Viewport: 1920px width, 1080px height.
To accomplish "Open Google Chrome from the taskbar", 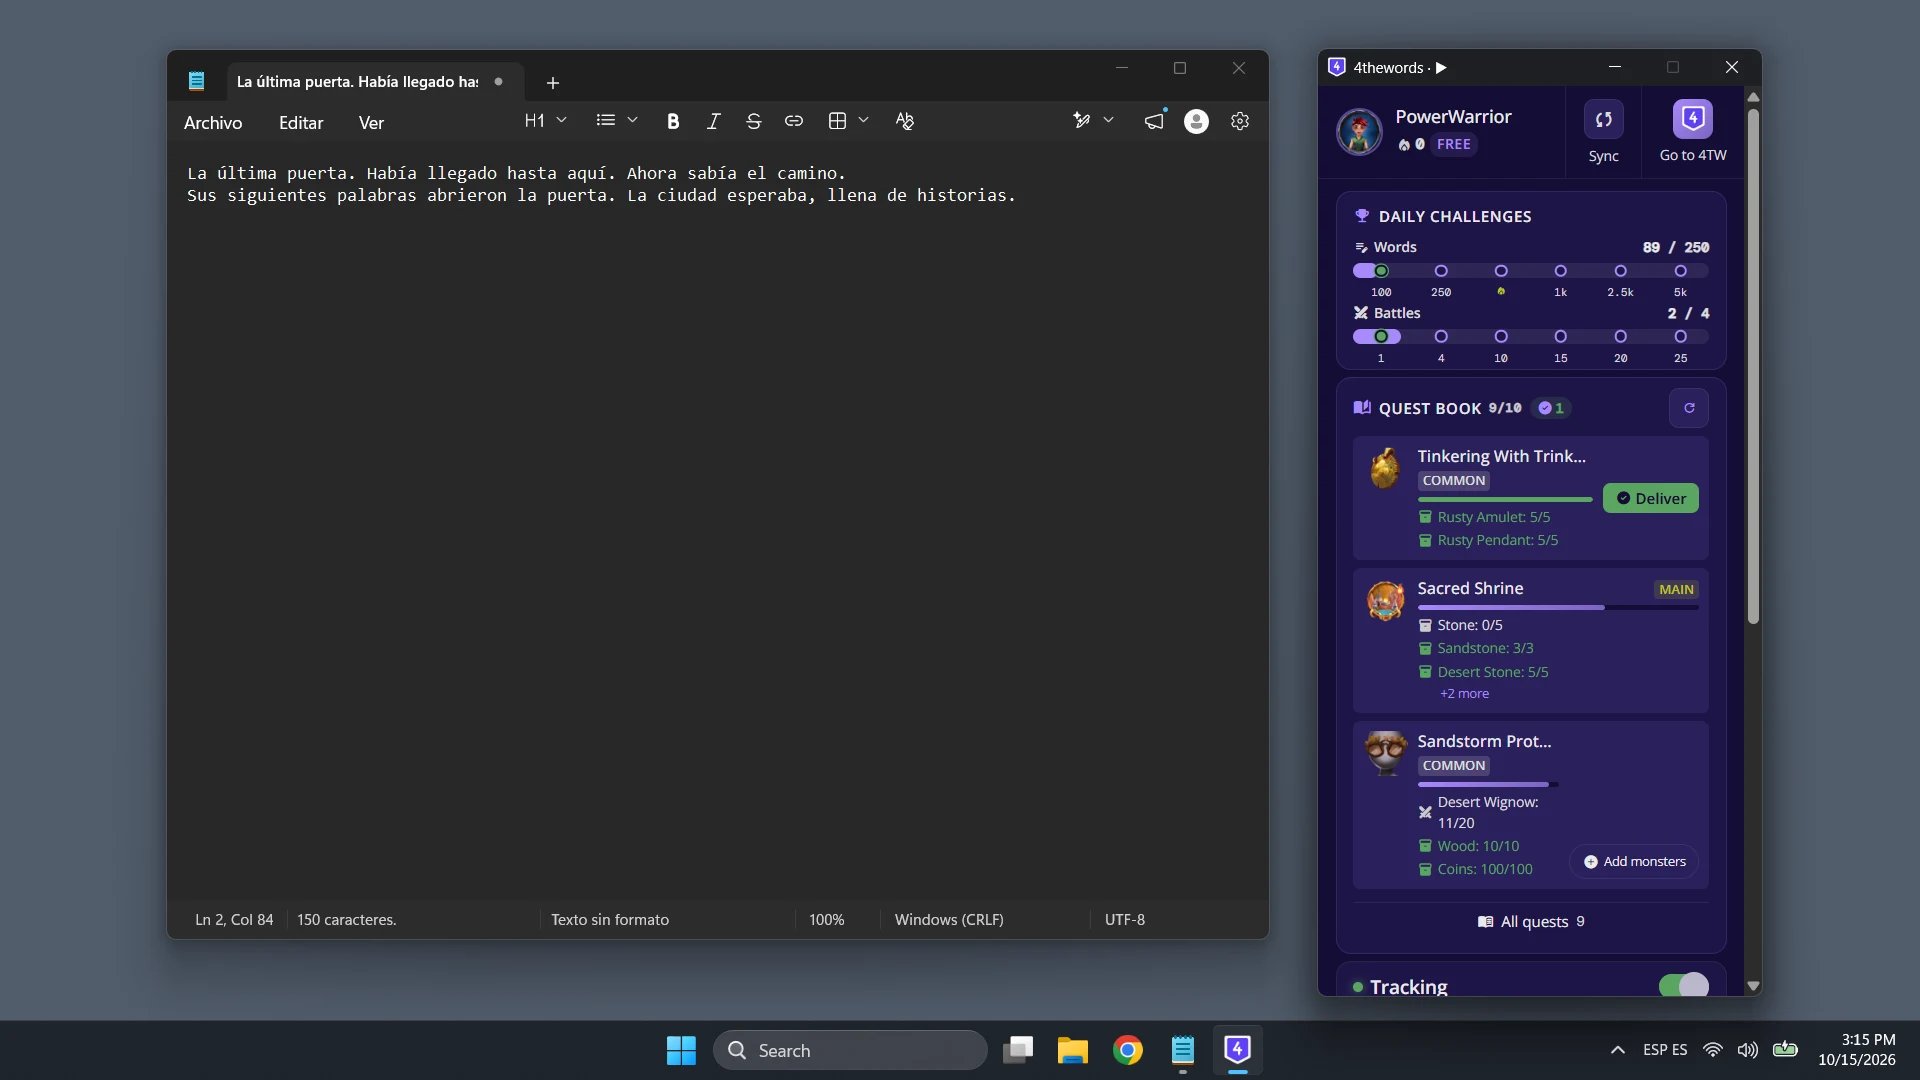I will [1128, 1050].
